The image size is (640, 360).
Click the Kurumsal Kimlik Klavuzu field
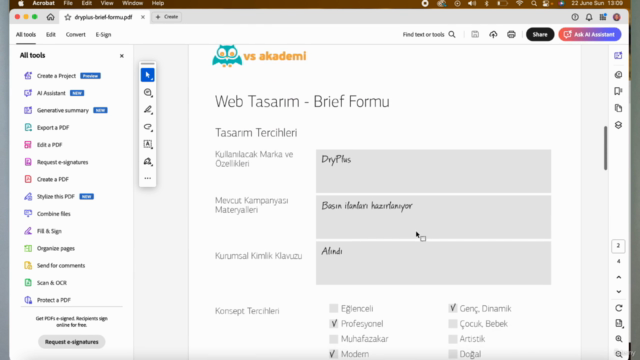click(x=433, y=263)
